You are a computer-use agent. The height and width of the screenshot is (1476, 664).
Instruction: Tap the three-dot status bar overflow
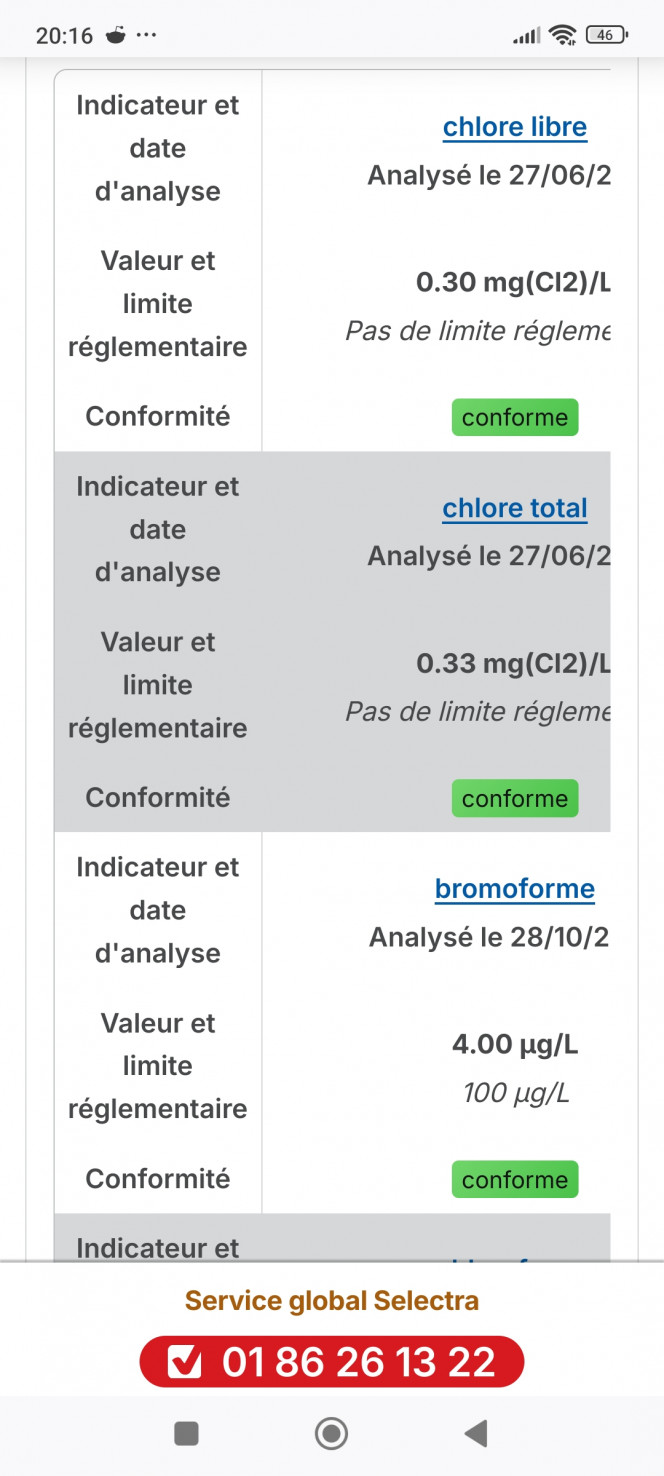[x=146, y=35]
